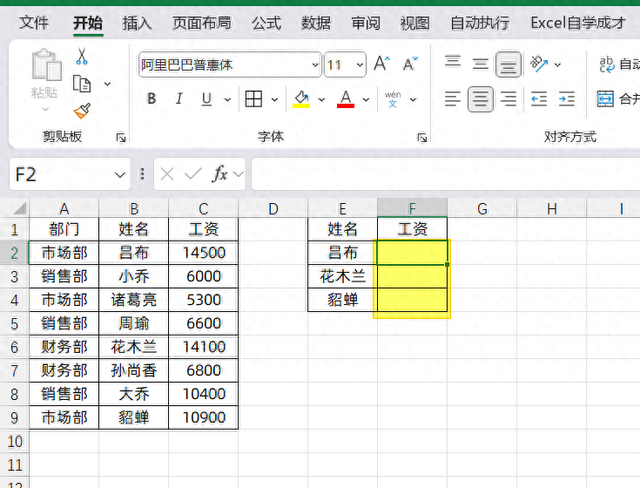Screen dimensions: 640x488
Task: Click the formula bar input field
Action: [446, 174]
